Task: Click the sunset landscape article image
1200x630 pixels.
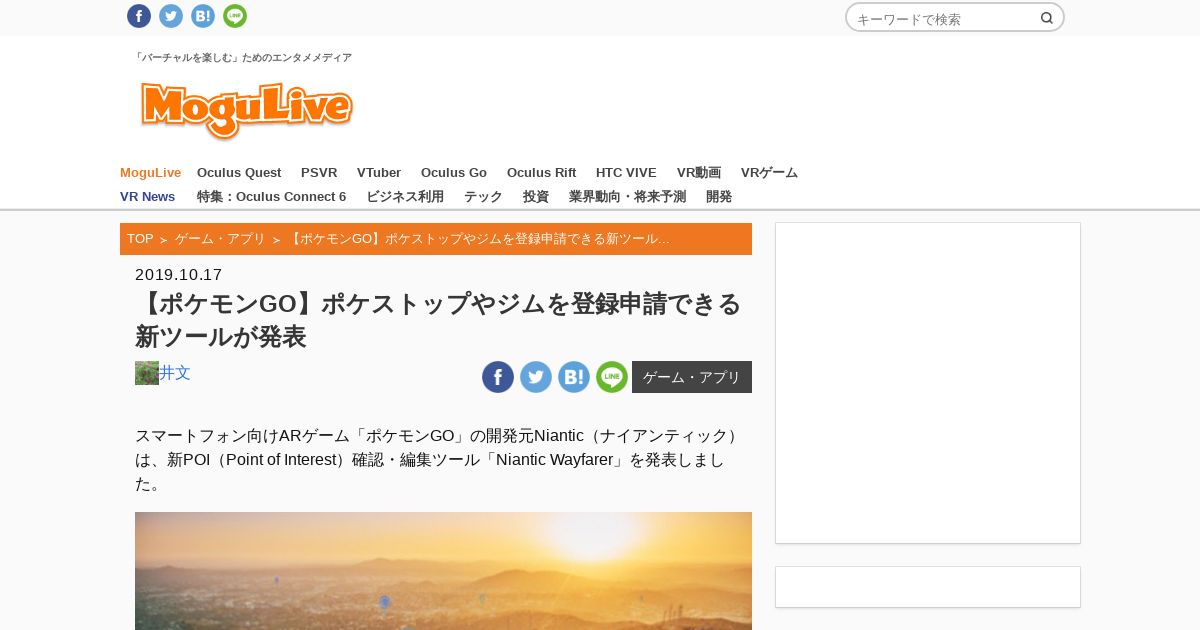Action: (x=443, y=571)
